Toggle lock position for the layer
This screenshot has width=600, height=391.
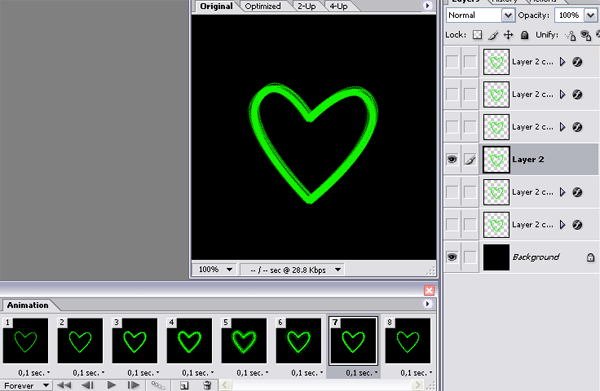(x=508, y=35)
